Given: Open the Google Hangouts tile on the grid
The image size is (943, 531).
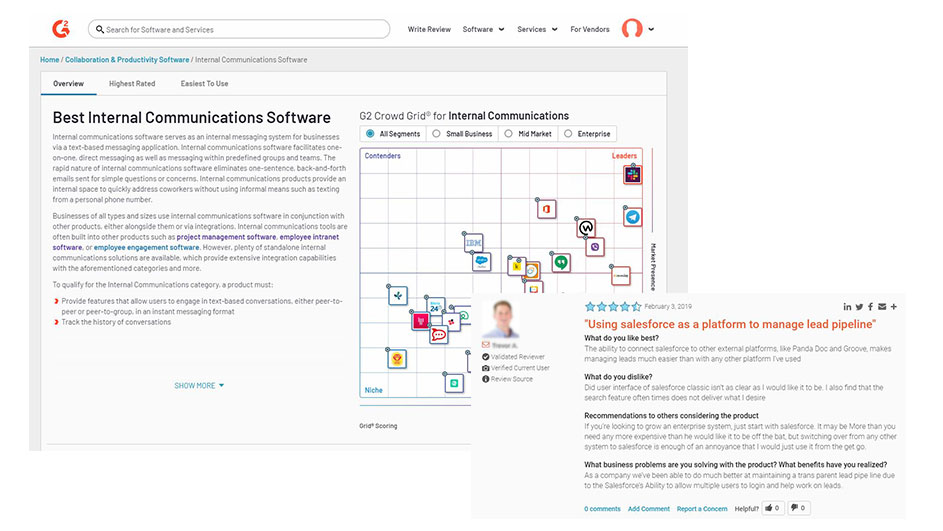Looking at the screenshot, I should pyautogui.click(x=561, y=263).
